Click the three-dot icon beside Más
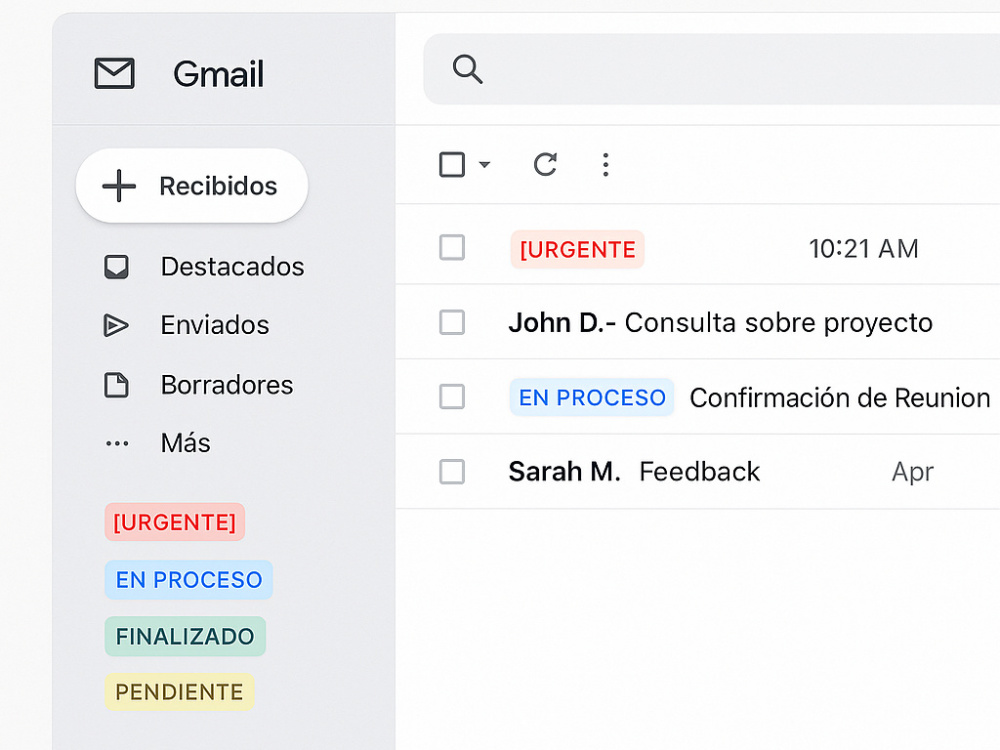The image size is (1000, 750). (117, 443)
